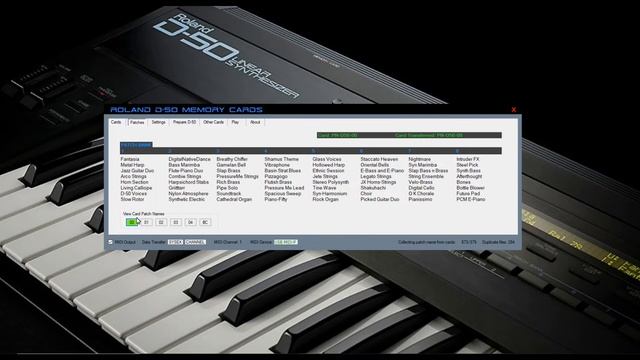Select the Shakuhachi patch
This screenshot has width=640, height=360.
pos(373,188)
